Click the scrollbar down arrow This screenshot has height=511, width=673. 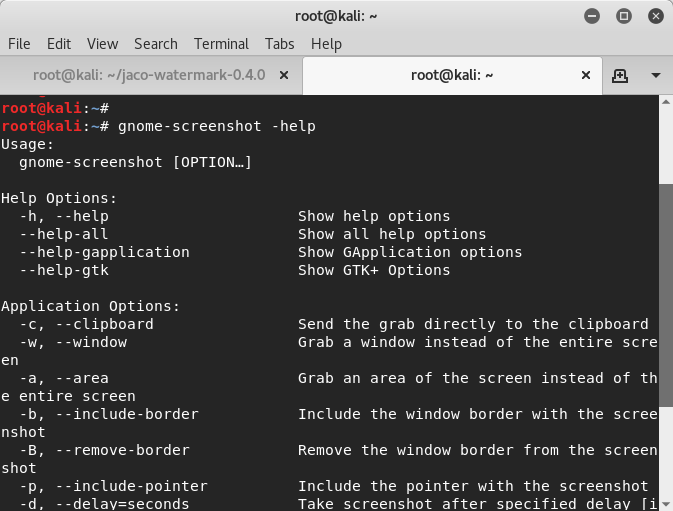pyautogui.click(x=666, y=504)
